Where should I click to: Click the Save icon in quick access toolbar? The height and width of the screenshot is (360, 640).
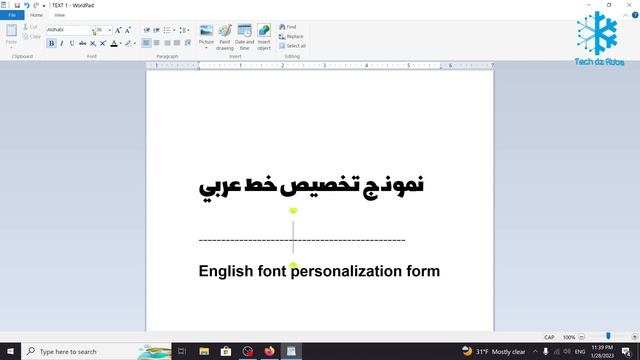17,5
